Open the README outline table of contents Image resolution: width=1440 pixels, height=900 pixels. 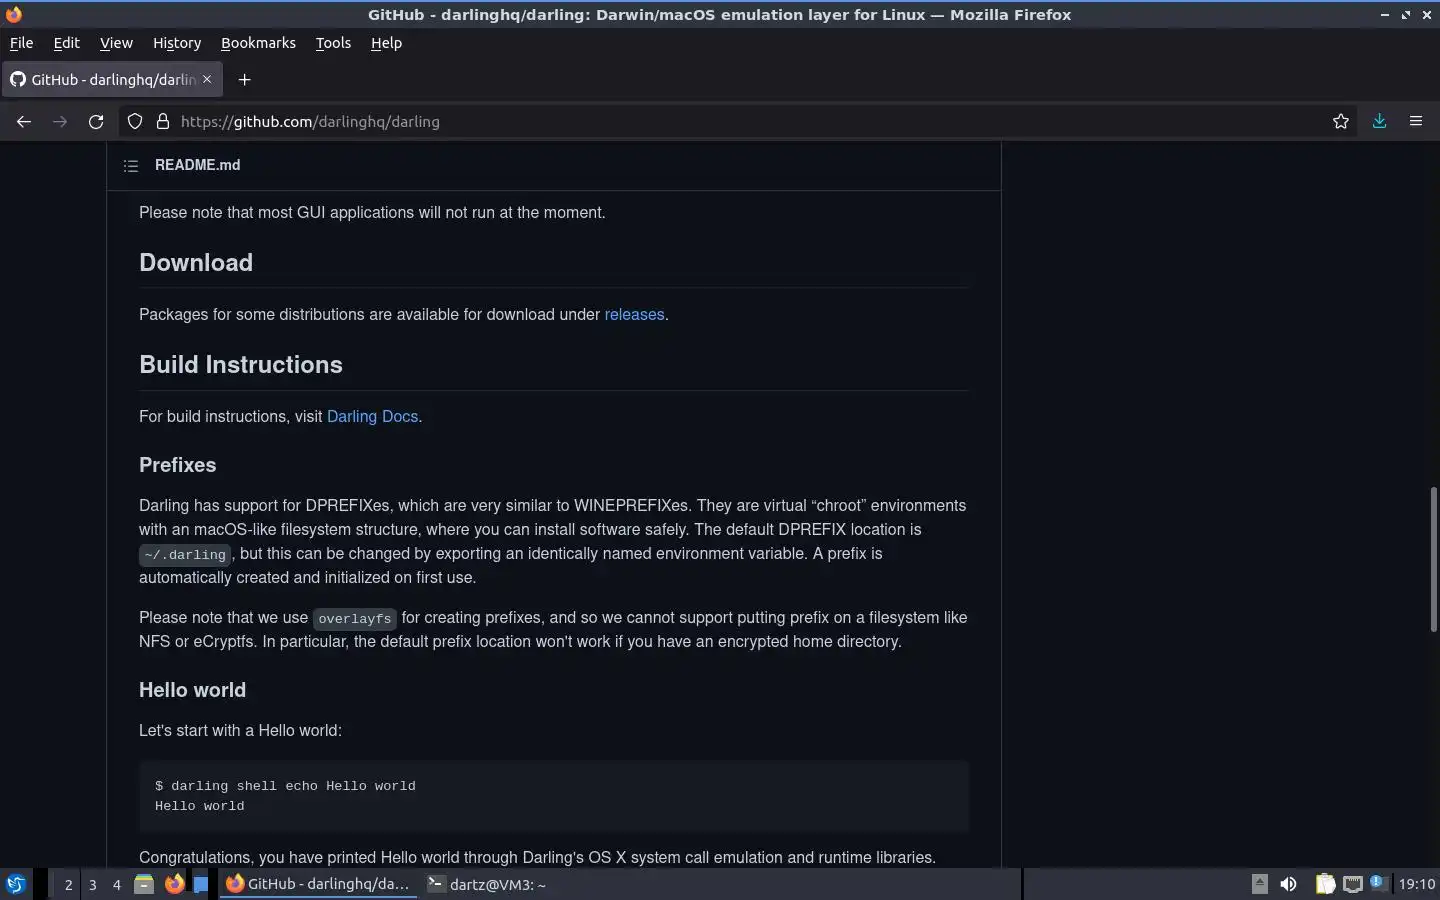[131, 165]
